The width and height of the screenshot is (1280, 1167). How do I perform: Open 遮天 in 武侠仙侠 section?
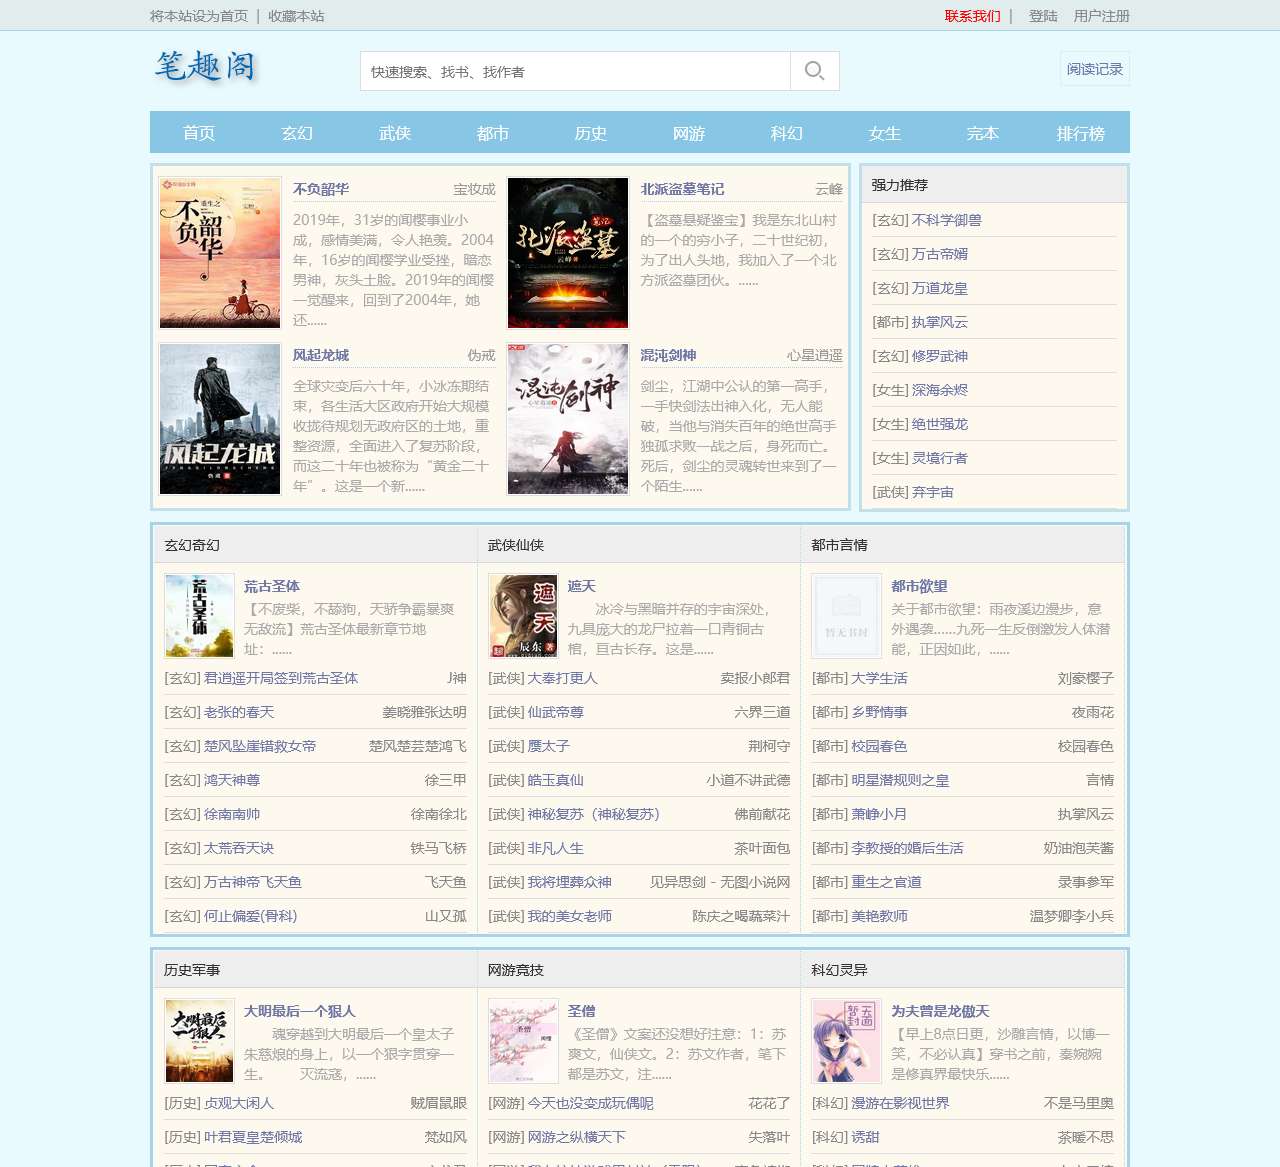click(581, 586)
